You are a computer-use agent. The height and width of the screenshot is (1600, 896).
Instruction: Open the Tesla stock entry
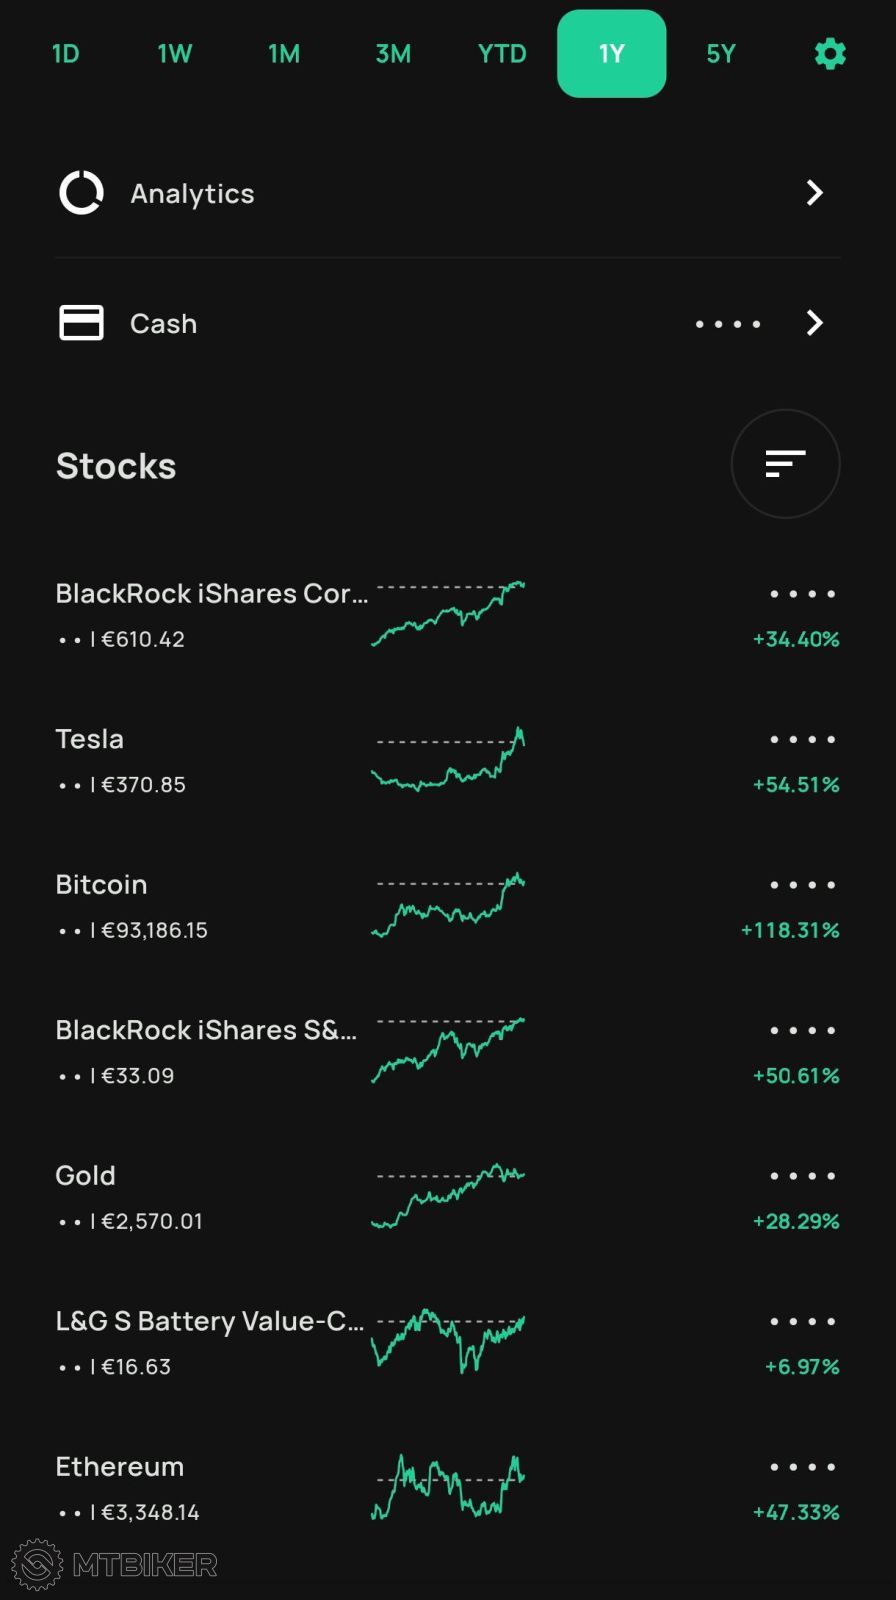tap(90, 740)
